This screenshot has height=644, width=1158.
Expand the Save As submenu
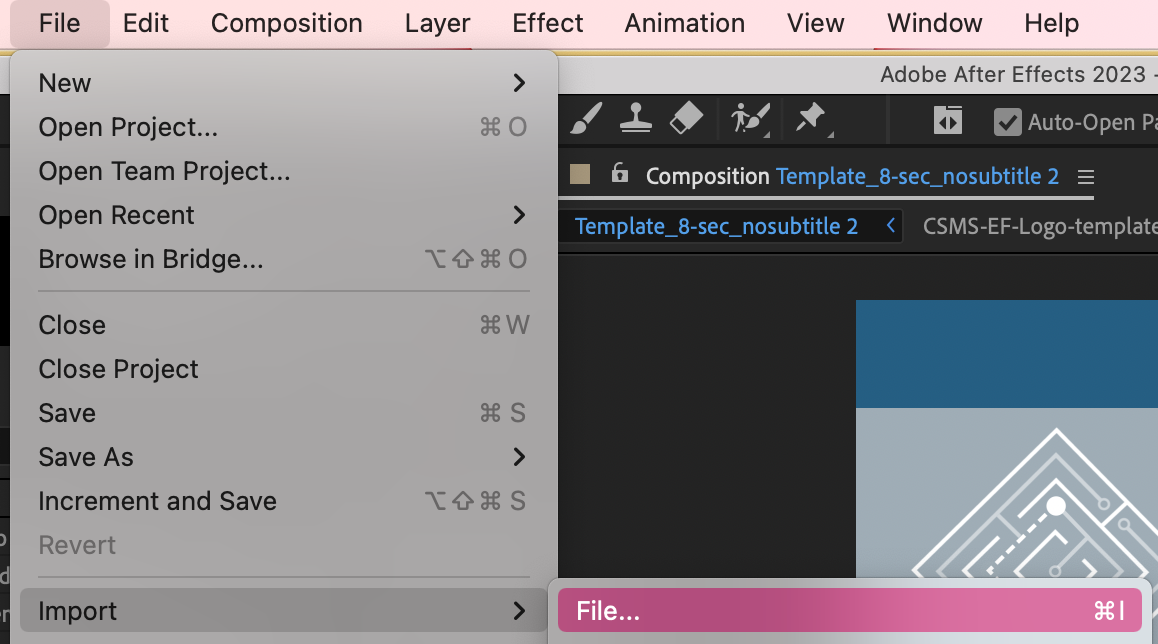284,457
